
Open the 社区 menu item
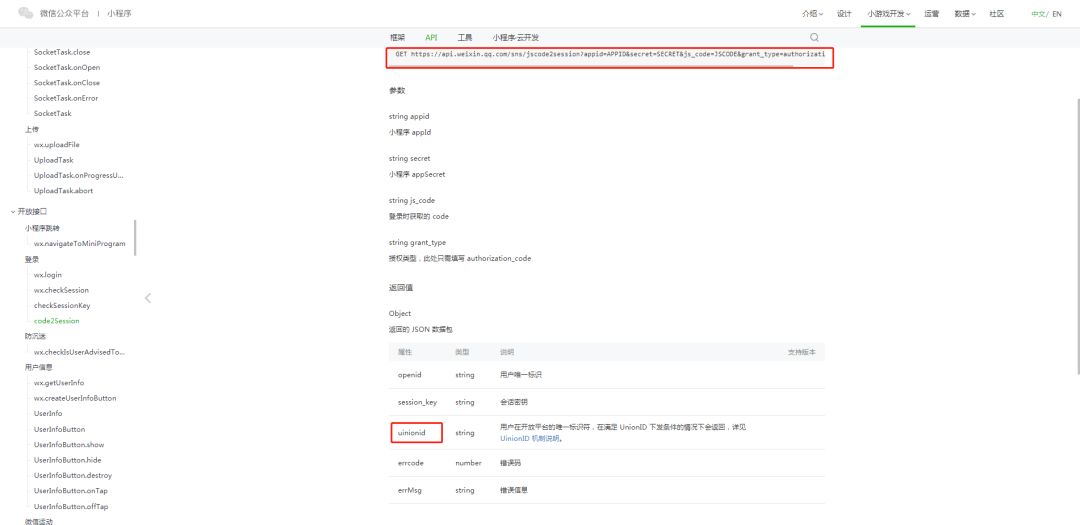pyautogui.click(x=996, y=14)
